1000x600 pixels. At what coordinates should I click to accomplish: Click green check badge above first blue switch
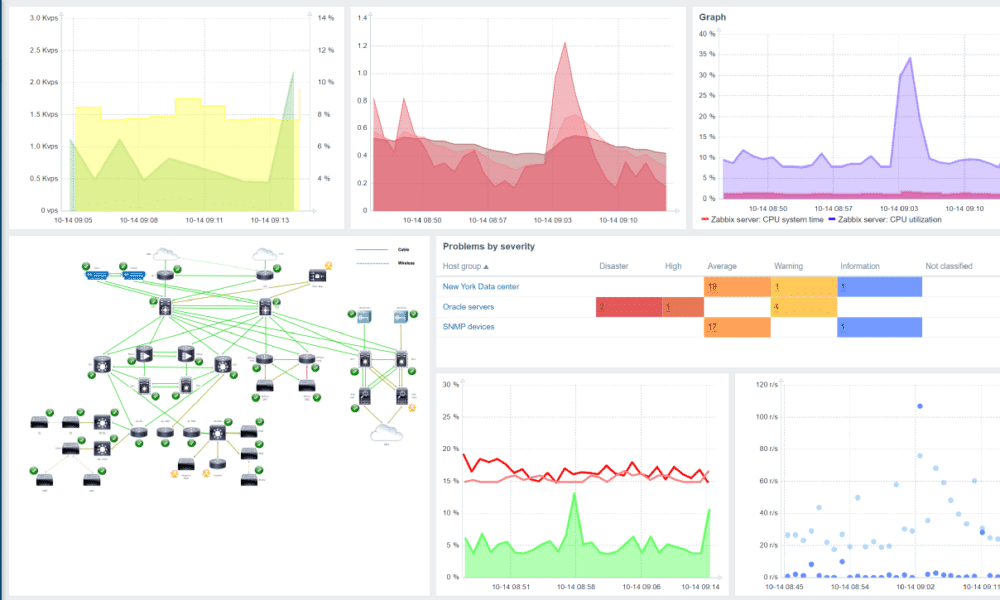[85, 266]
